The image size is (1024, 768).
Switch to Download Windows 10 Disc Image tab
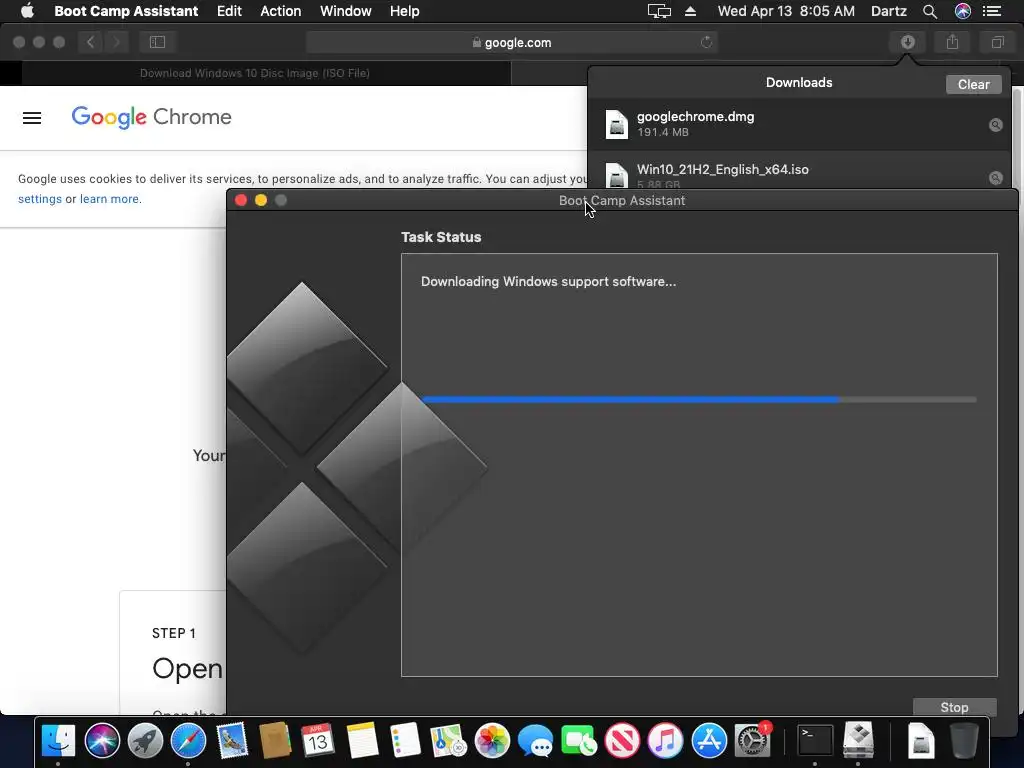click(255, 73)
